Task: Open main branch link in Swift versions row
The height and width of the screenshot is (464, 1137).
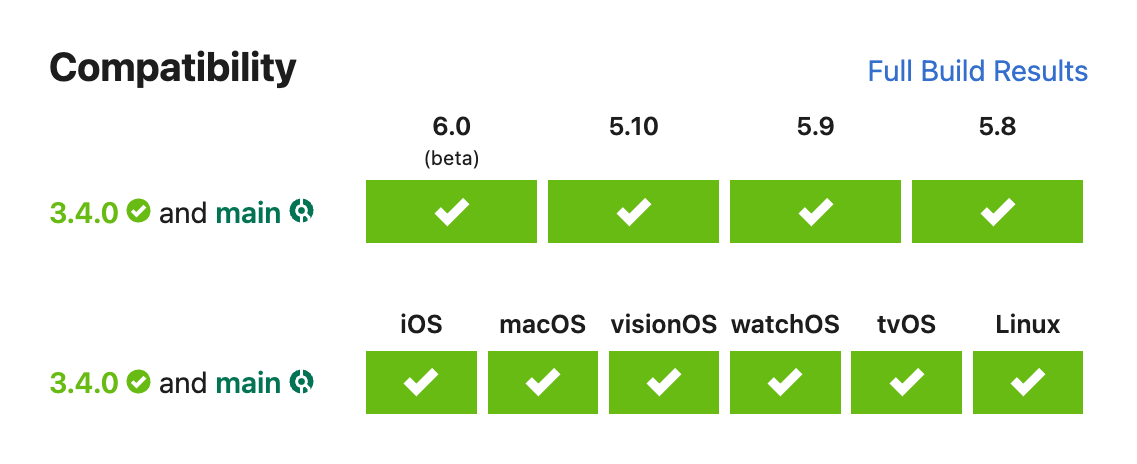Action: click(x=248, y=213)
